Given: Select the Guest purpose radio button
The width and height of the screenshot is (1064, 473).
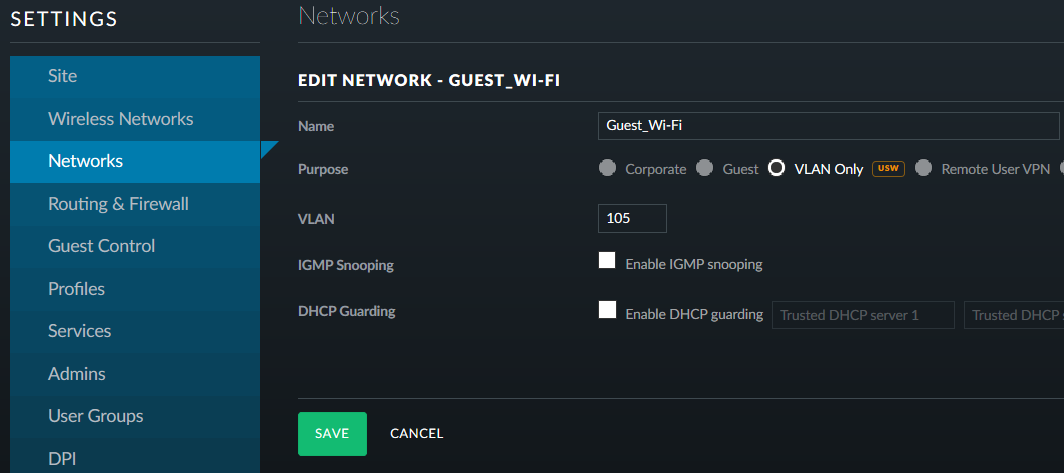Looking at the screenshot, I should (704, 168).
